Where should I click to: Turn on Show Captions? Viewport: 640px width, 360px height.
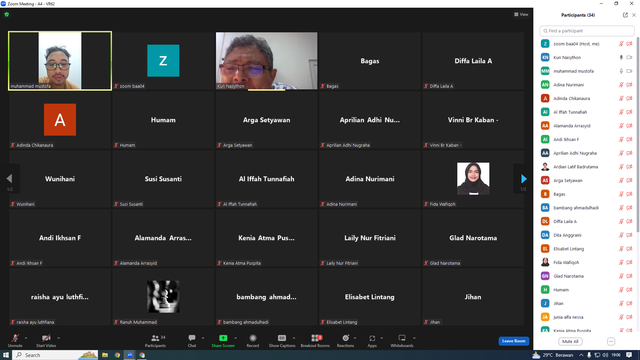[x=282, y=340]
